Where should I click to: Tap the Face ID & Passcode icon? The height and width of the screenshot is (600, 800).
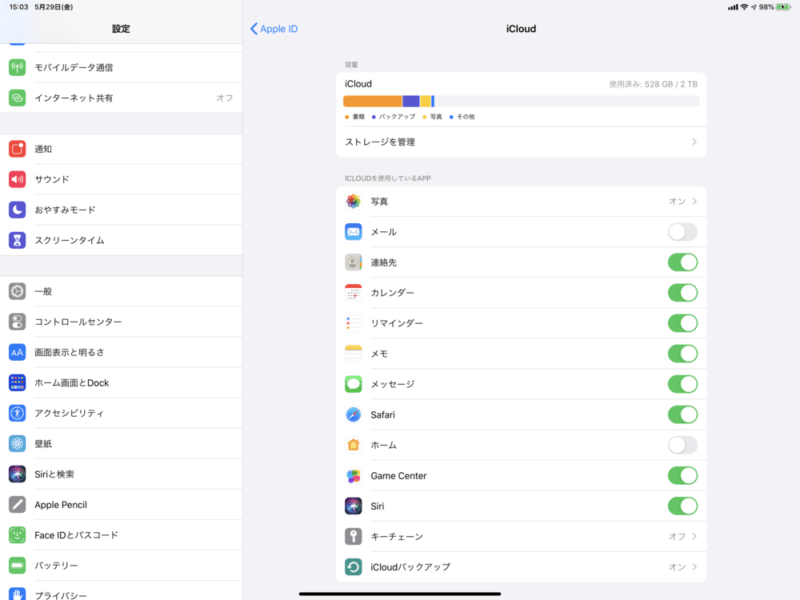click(17, 535)
